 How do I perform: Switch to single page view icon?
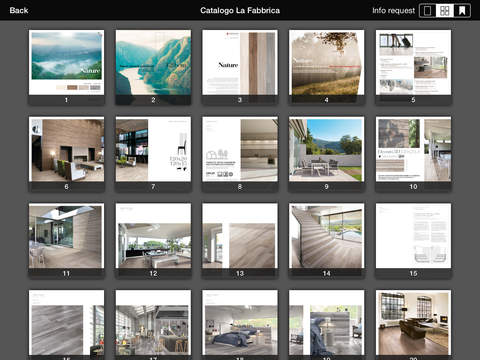pos(427,11)
